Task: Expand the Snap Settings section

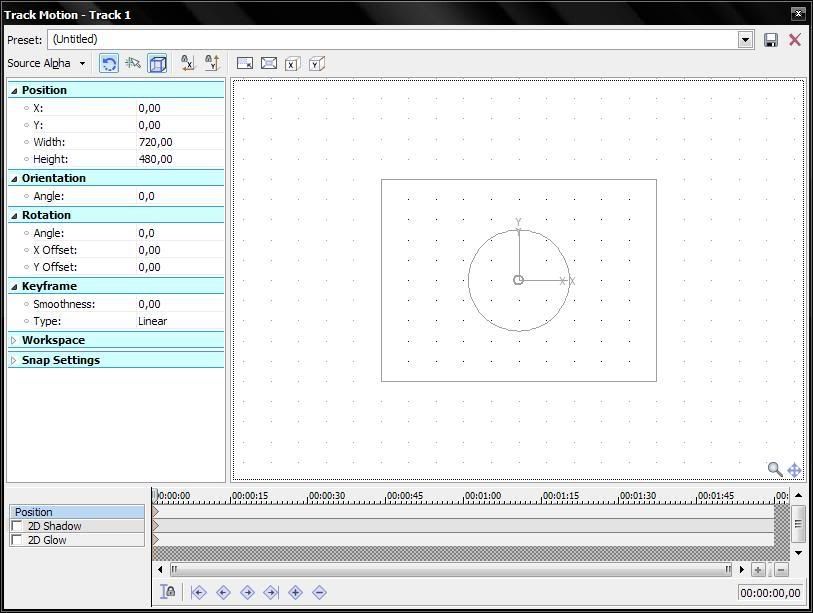Action: (14, 360)
